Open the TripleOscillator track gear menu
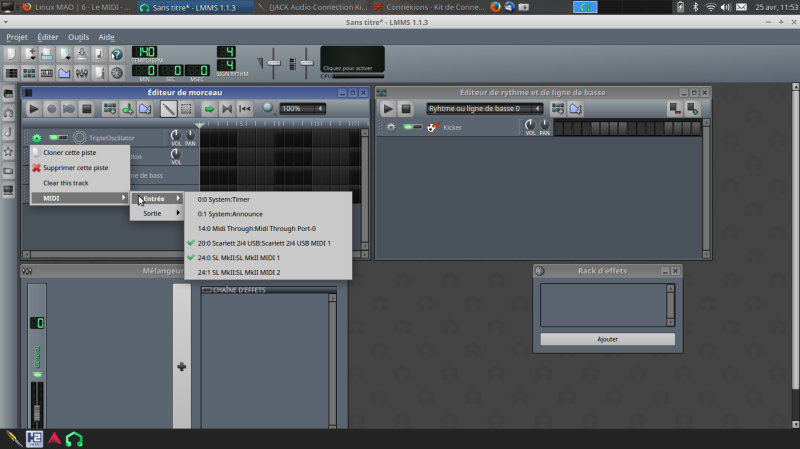The width and height of the screenshot is (800, 449). click(37, 138)
